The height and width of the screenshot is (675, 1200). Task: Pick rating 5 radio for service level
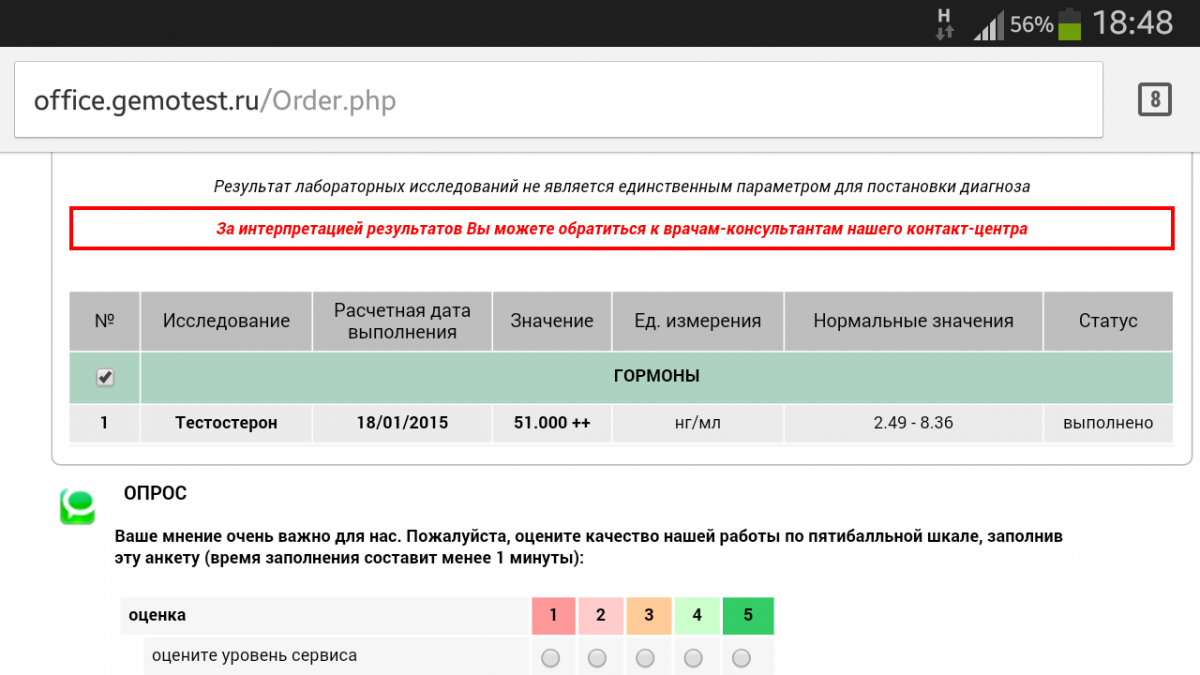click(741, 657)
